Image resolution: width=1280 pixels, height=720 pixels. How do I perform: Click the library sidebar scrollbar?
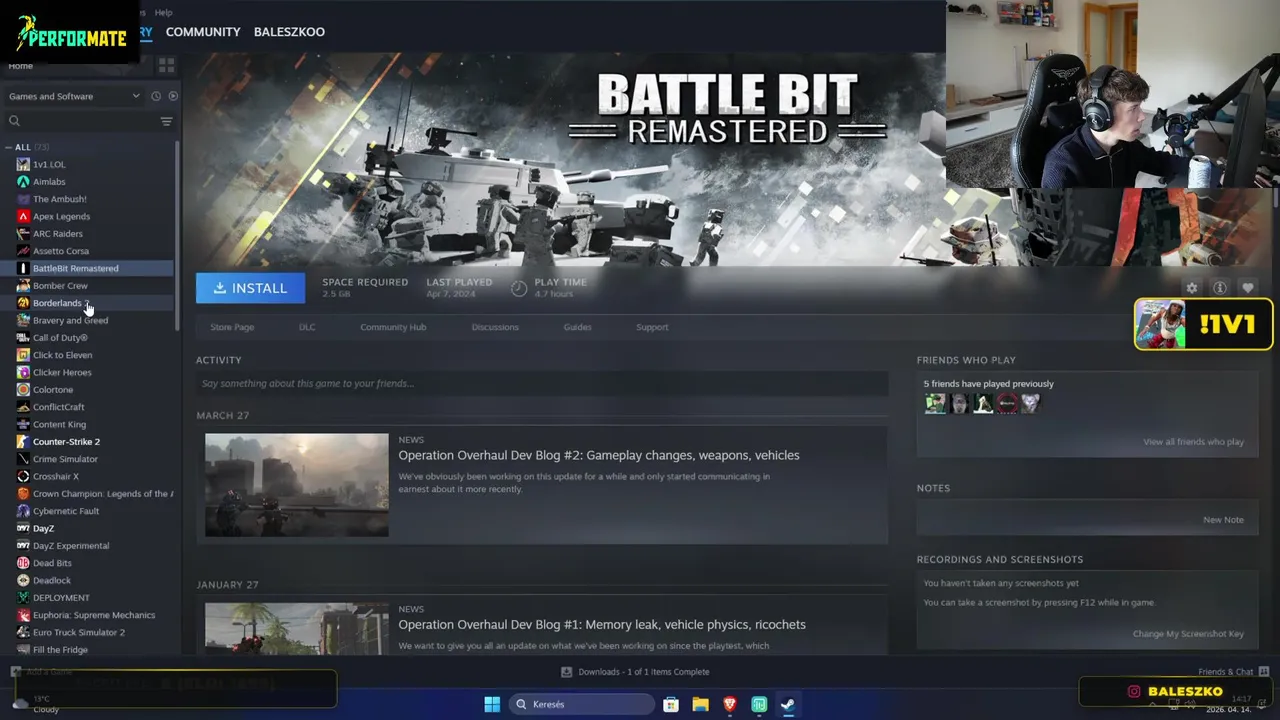pyautogui.click(x=178, y=237)
